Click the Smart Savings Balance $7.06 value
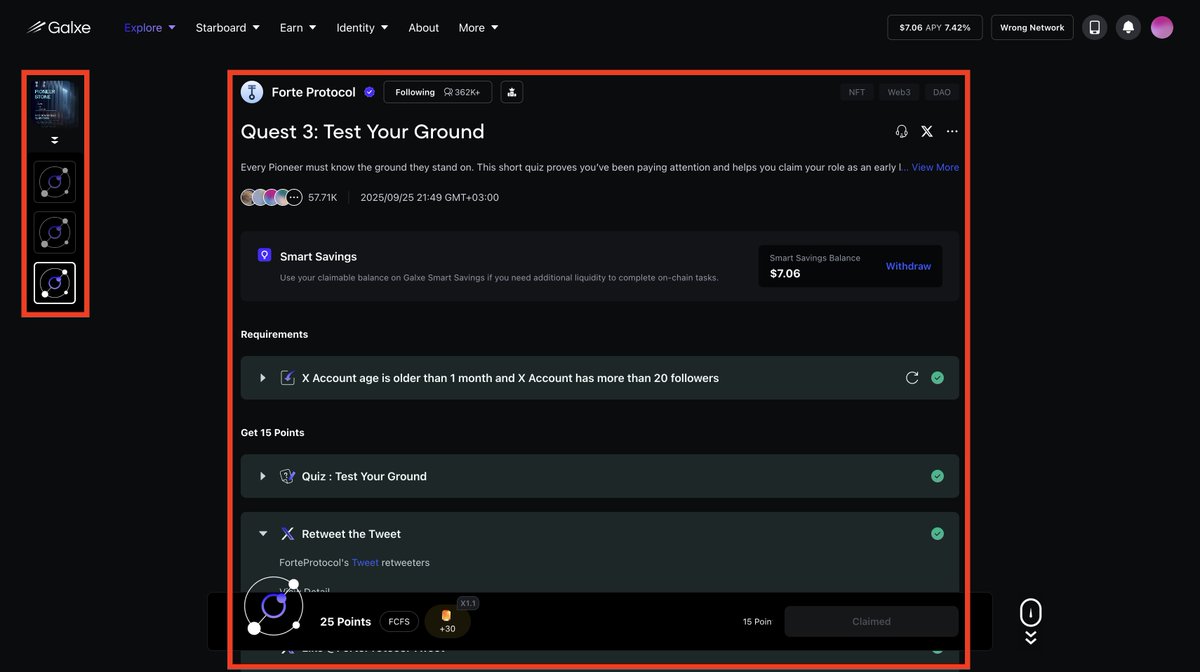 [x=785, y=273]
